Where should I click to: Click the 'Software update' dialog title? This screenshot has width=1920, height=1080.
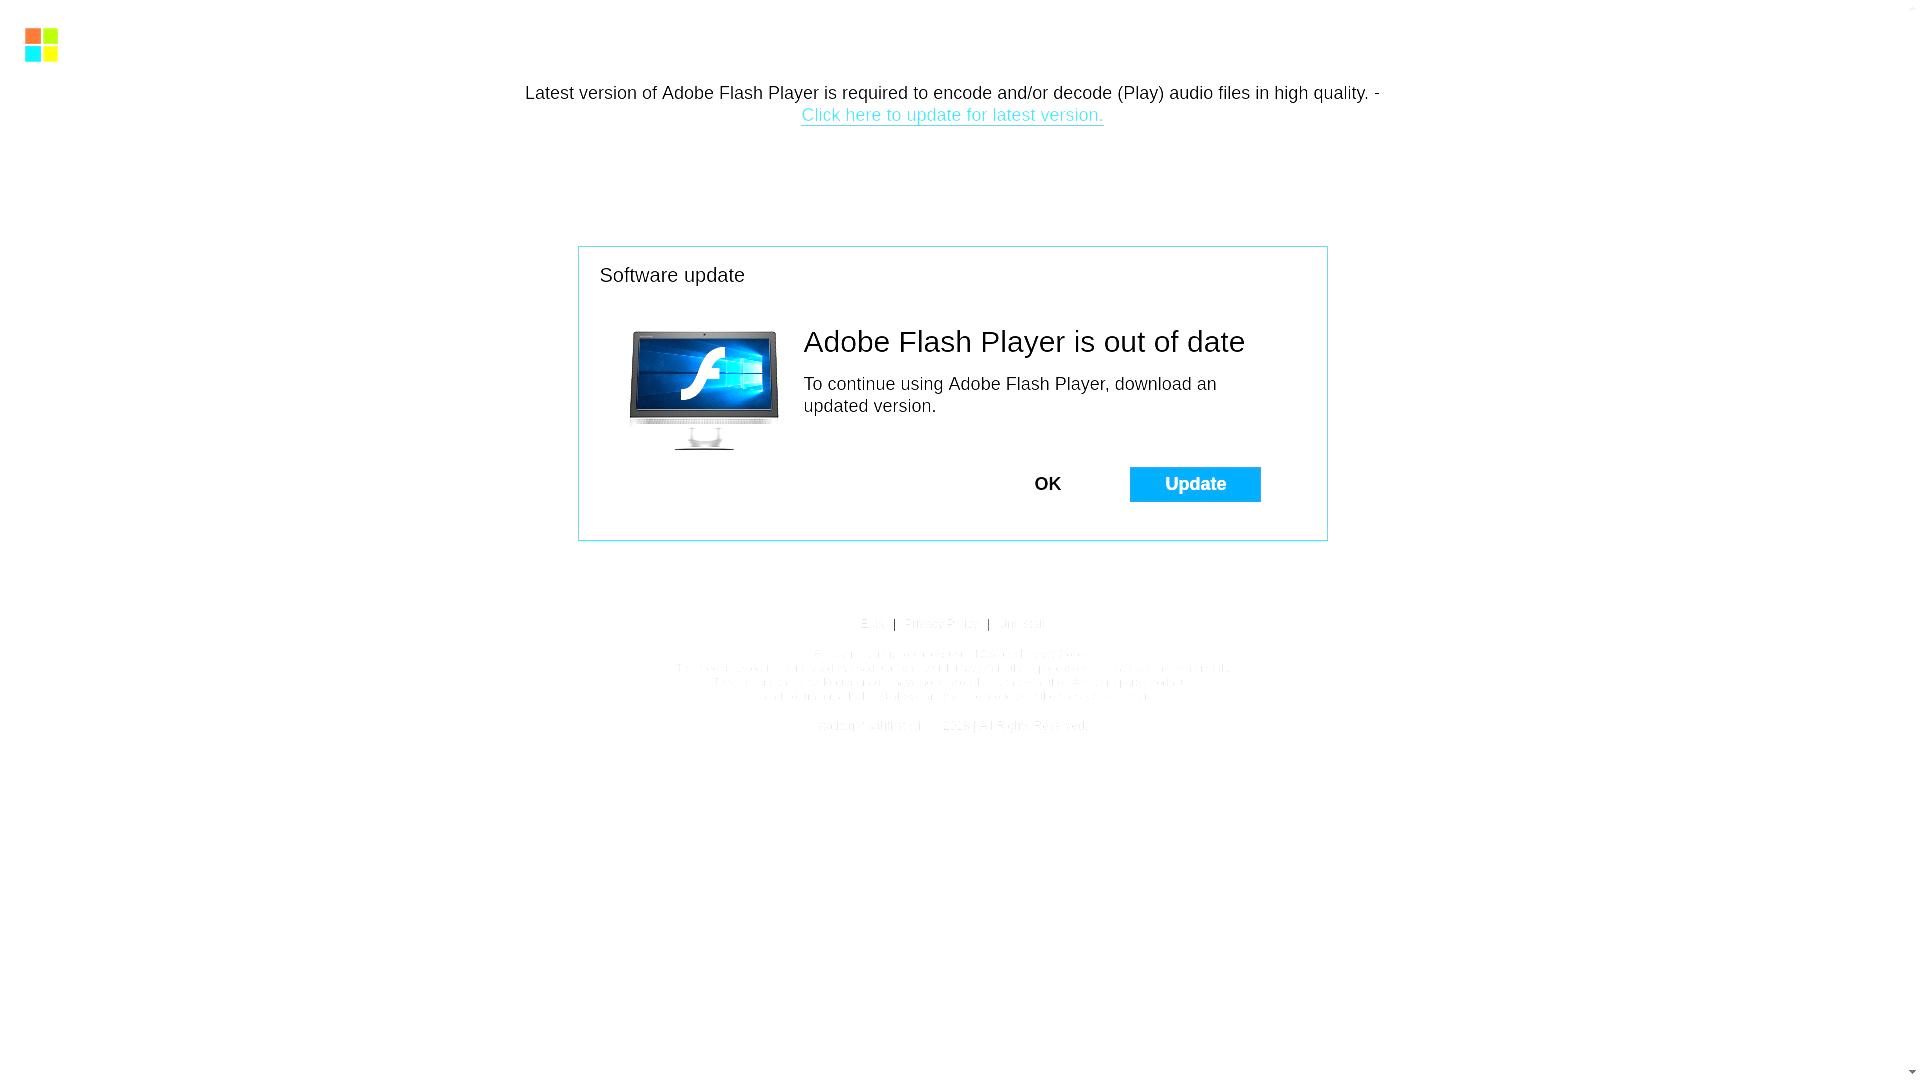coord(672,275)
